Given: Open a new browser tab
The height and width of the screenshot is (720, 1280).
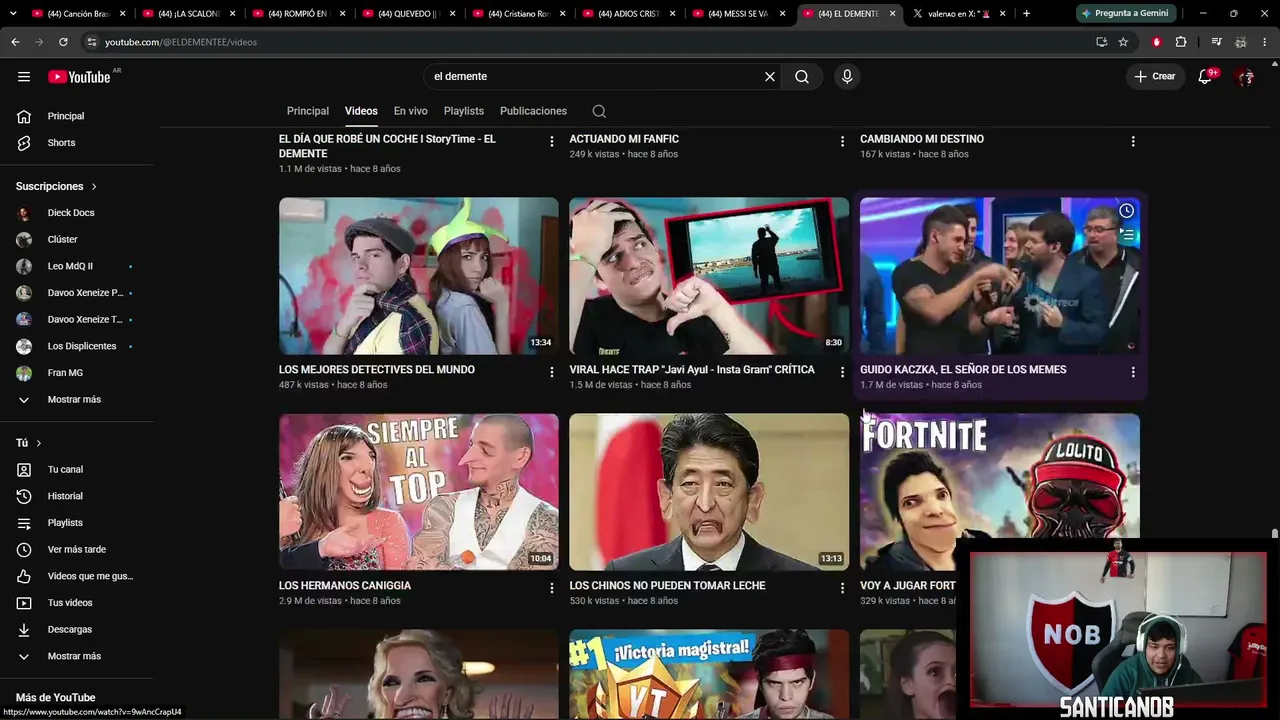Looking at the screenshot, I should click(x=1026, y=14).
